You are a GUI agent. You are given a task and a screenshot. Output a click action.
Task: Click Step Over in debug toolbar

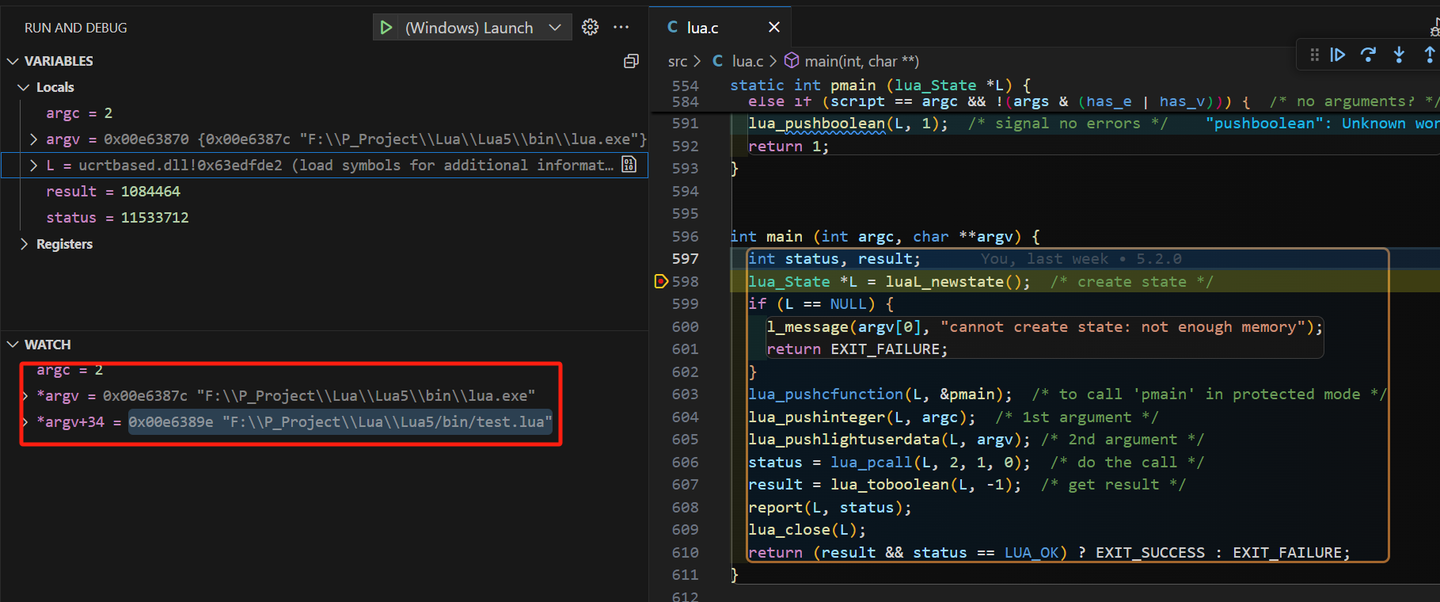pos(1368,55)
